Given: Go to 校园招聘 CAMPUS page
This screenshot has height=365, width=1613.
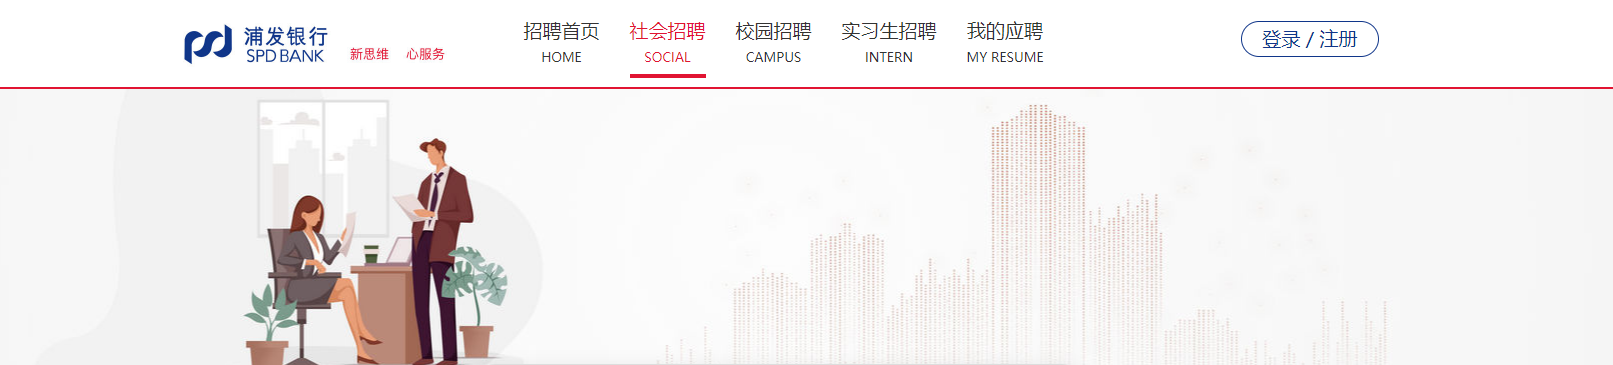Looking at the screenshot, I should click(773, 43).
